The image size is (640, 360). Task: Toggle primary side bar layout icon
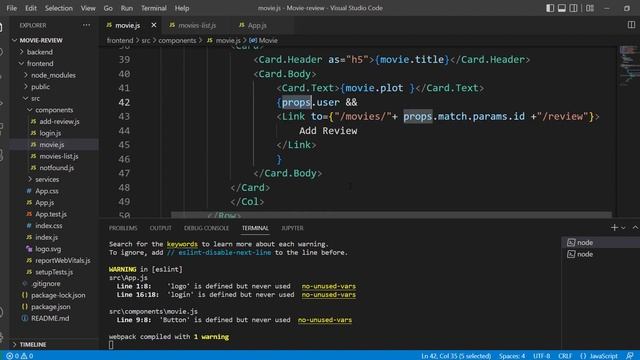[550, 8]
